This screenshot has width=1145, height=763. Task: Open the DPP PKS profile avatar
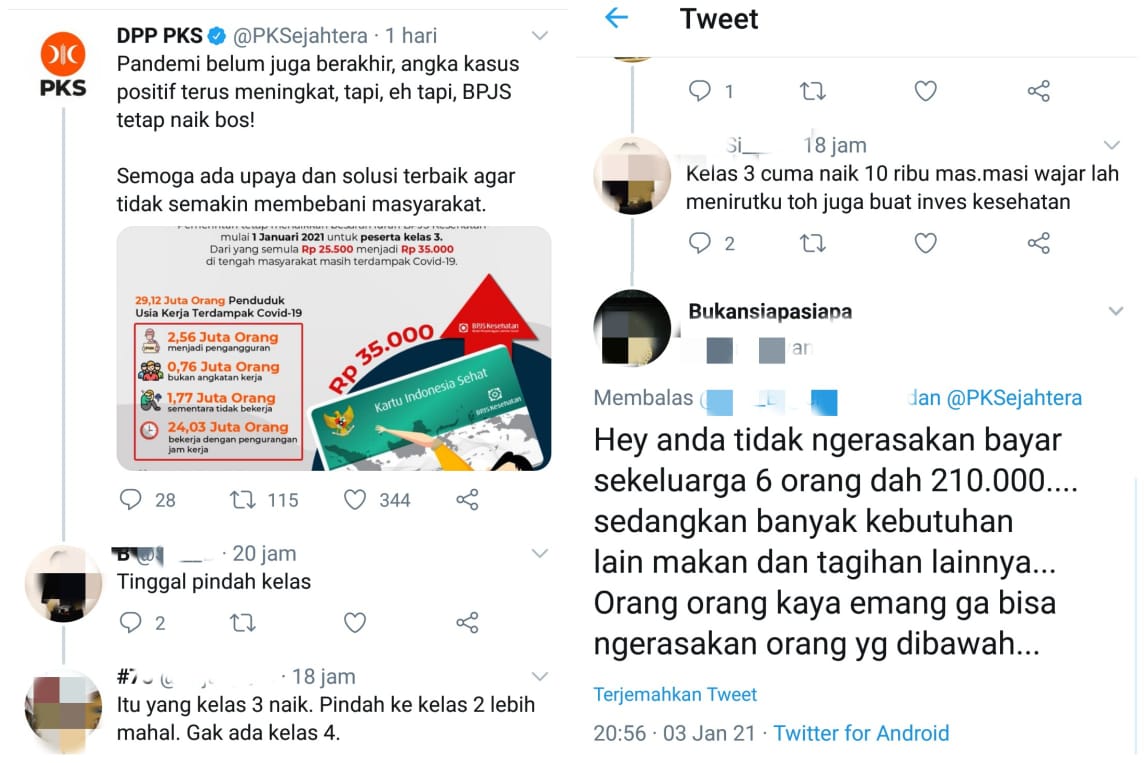(63, 65)
